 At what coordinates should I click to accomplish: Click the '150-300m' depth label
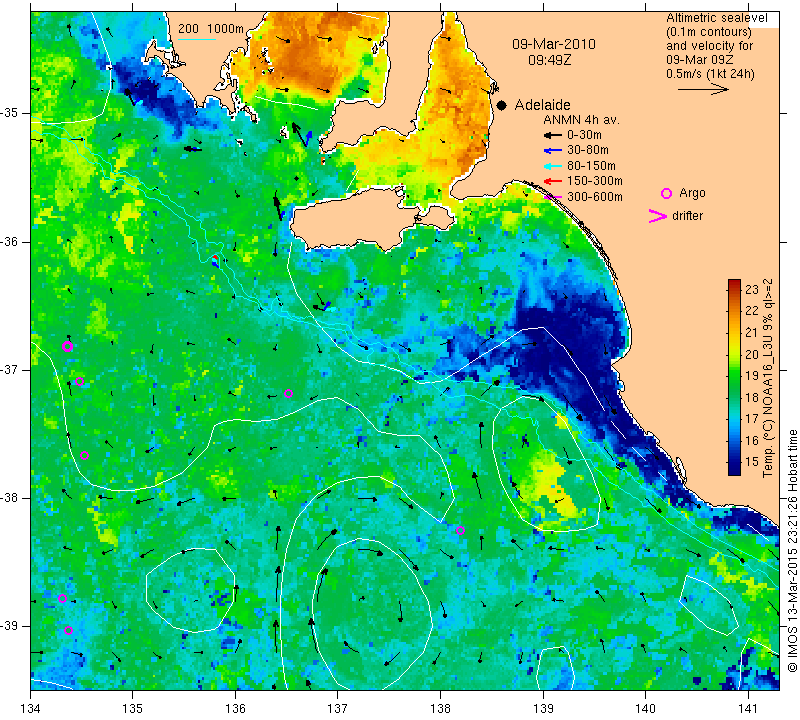point(594,181)
